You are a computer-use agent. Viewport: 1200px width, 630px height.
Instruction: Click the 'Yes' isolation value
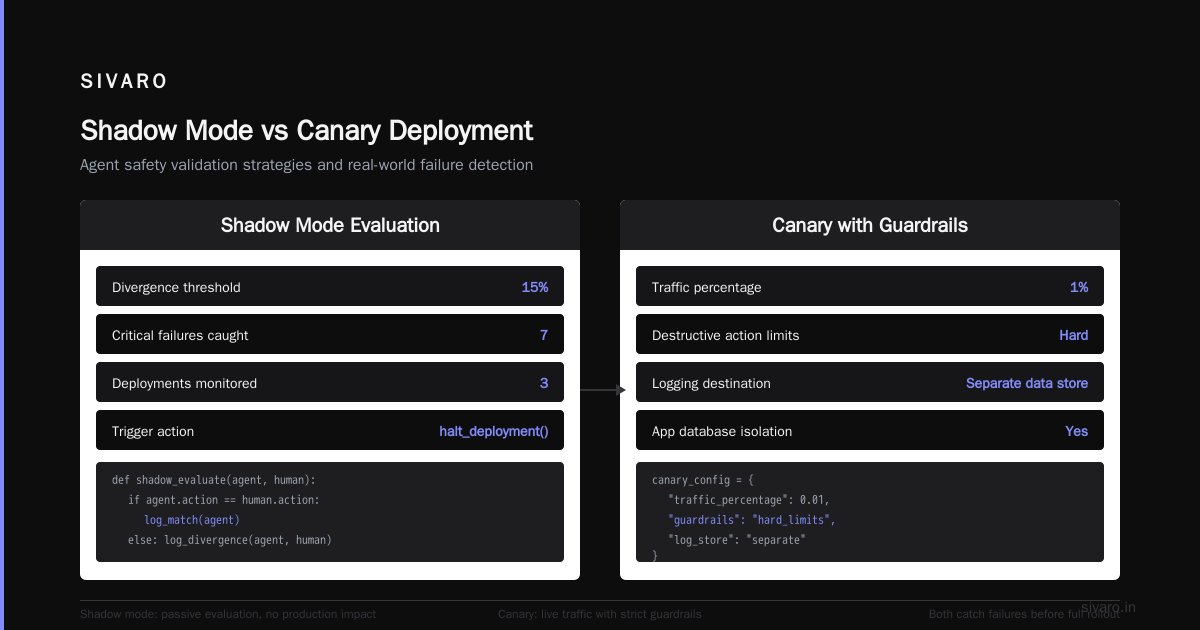(x=1077, y=431)
